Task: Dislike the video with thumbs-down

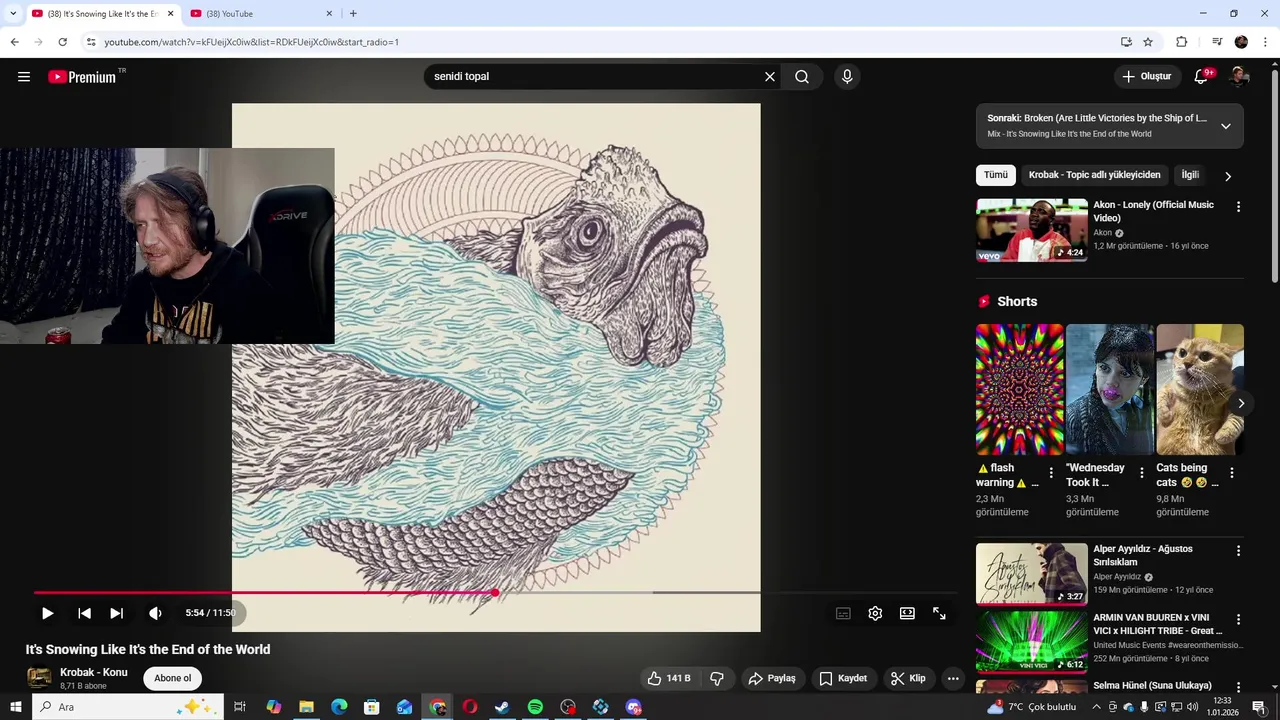Action: (x=717, y=678)
